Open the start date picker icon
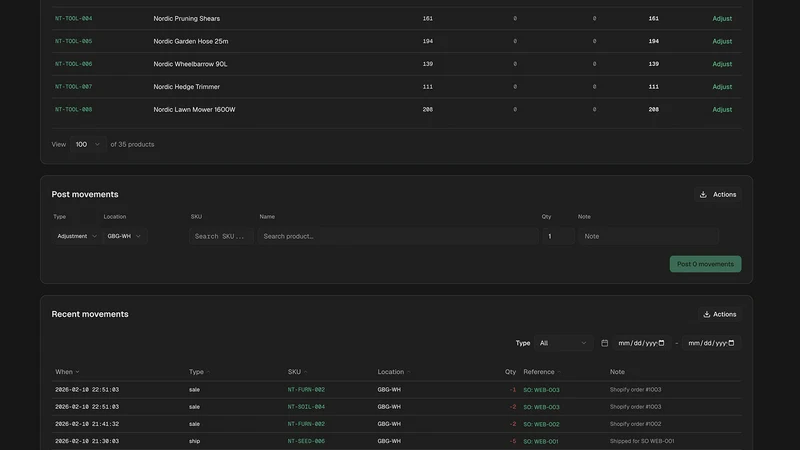800x450 pixels. [x=662, y=343]
